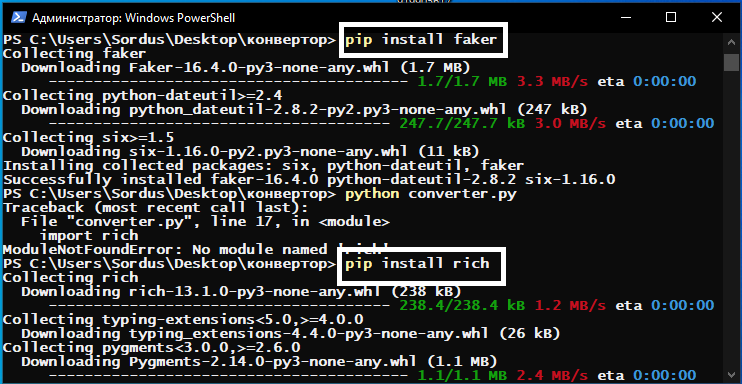Image resolution: width=742 pixels, height=384 pixels.
Task: Click the window title text Windows PowerShell
Action: (x=133, y=18)
